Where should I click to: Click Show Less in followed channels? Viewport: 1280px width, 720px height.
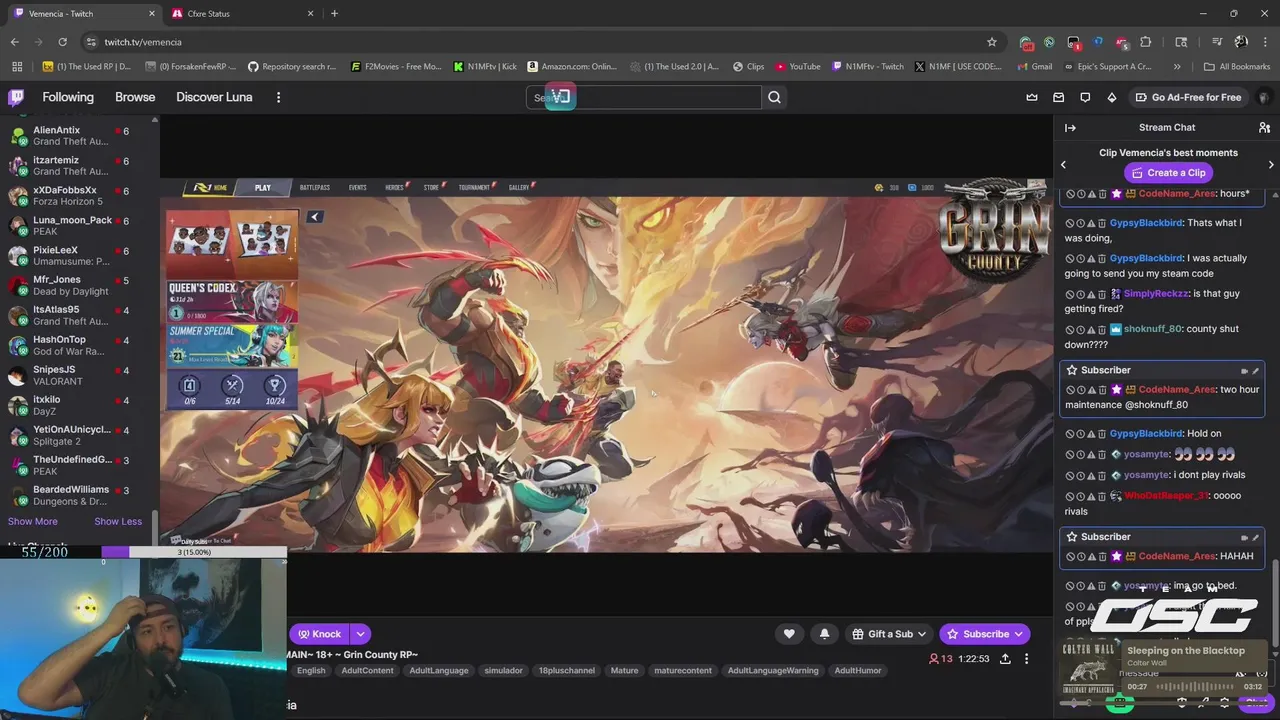tap(118, 521)
